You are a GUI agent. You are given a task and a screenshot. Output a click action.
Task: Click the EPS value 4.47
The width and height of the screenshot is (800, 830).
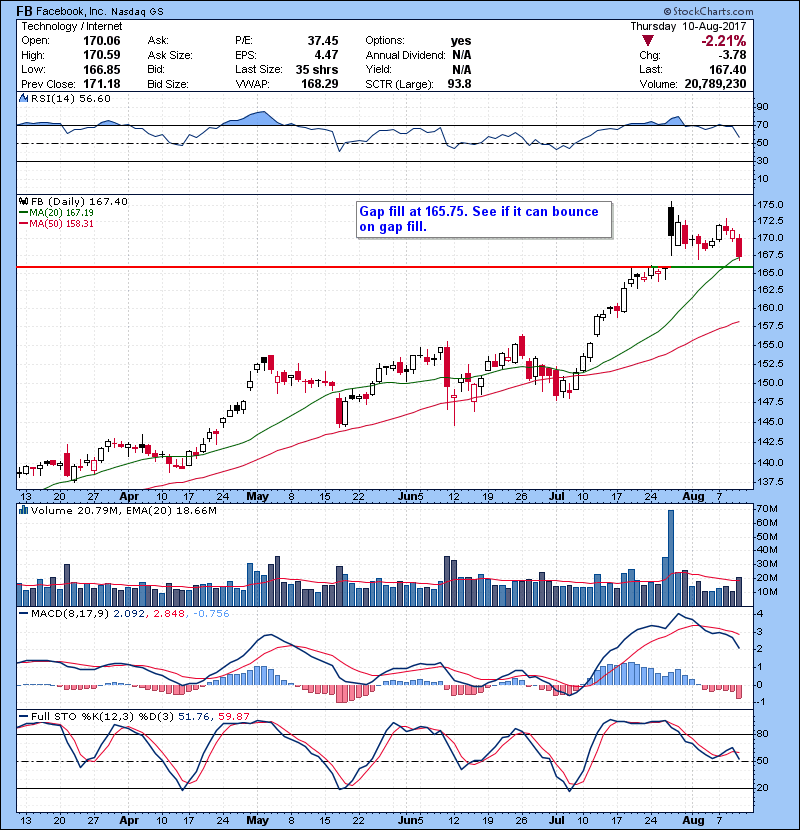pos(327,55)
